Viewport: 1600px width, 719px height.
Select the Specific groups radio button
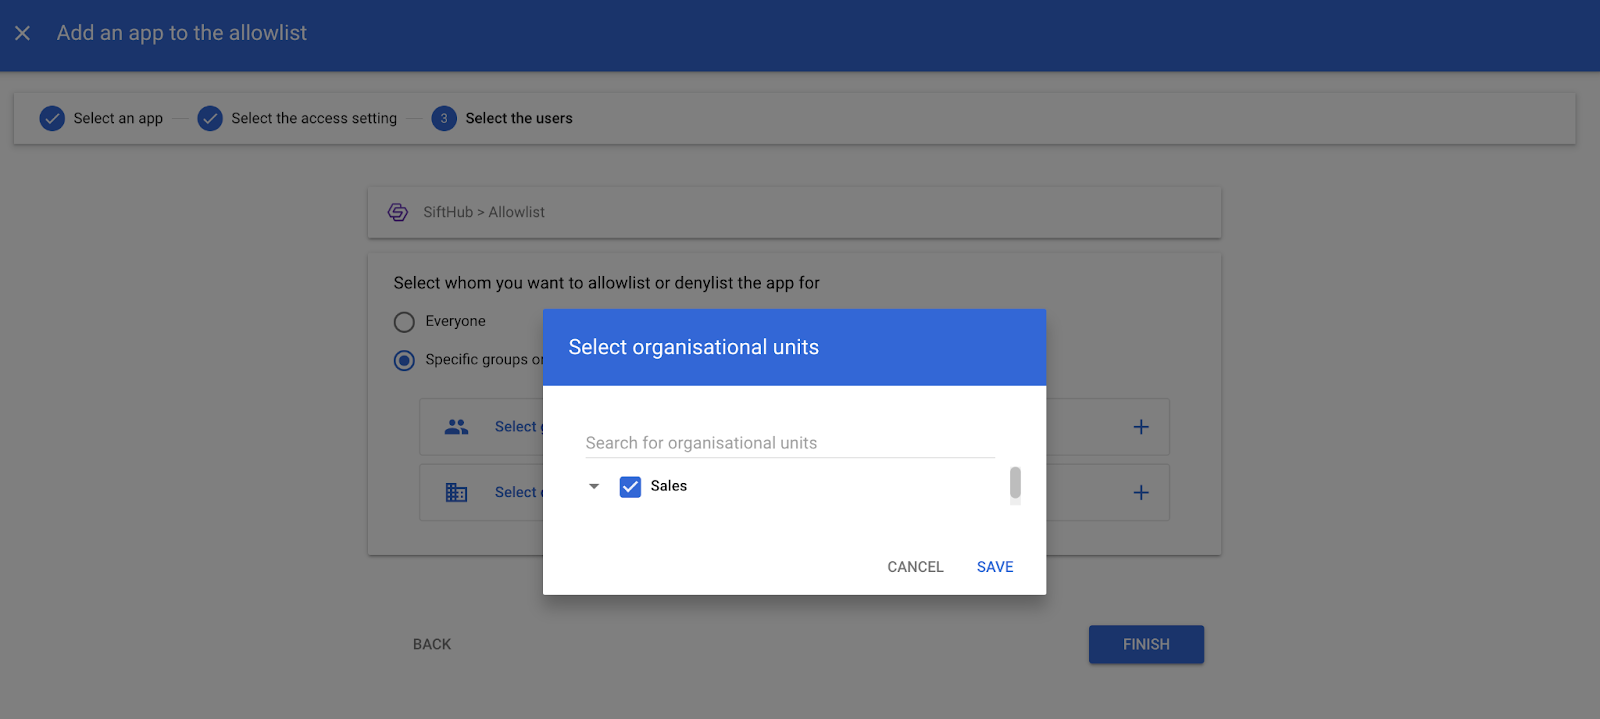point(404,360)
